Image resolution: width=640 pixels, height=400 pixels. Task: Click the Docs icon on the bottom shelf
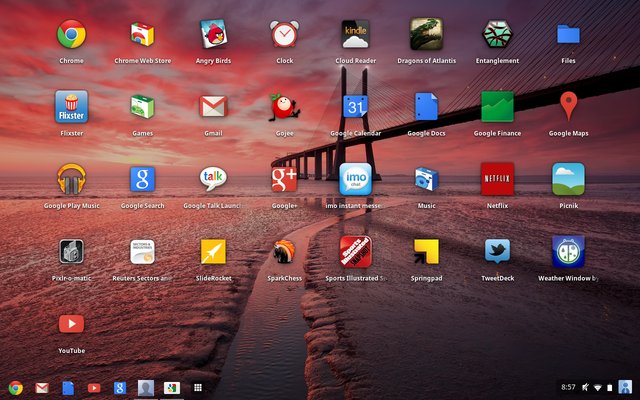(x=68, y=388)
